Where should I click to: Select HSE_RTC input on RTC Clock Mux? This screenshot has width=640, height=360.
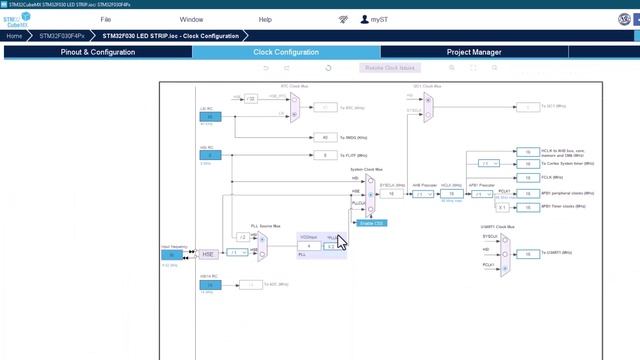(294, 99)
